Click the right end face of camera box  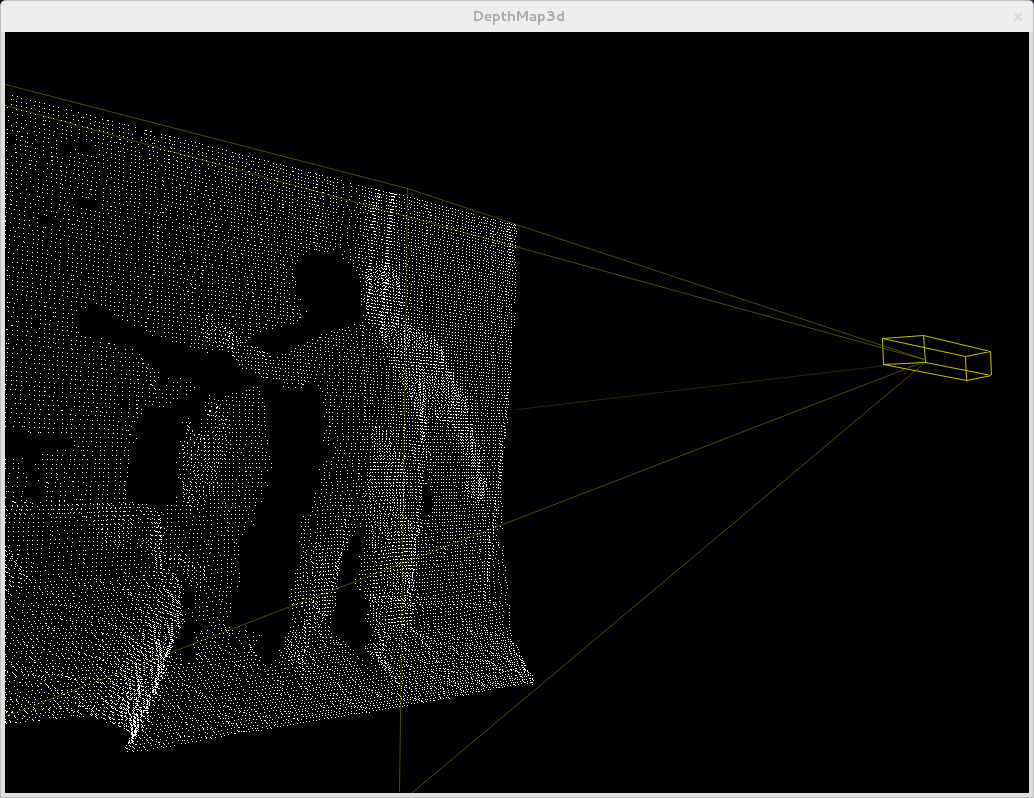click(977, 365)
